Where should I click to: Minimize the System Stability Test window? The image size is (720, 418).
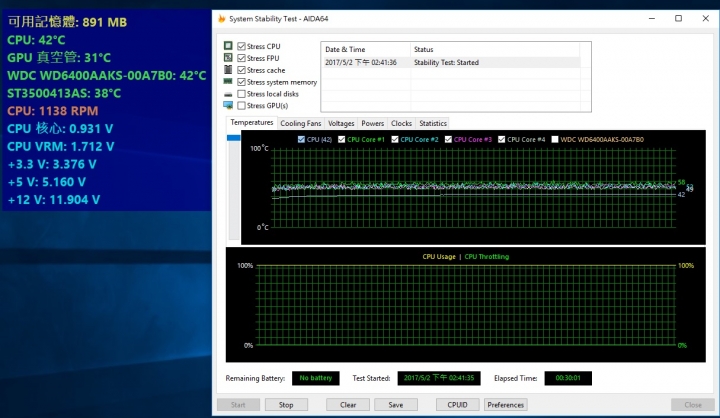652,18
